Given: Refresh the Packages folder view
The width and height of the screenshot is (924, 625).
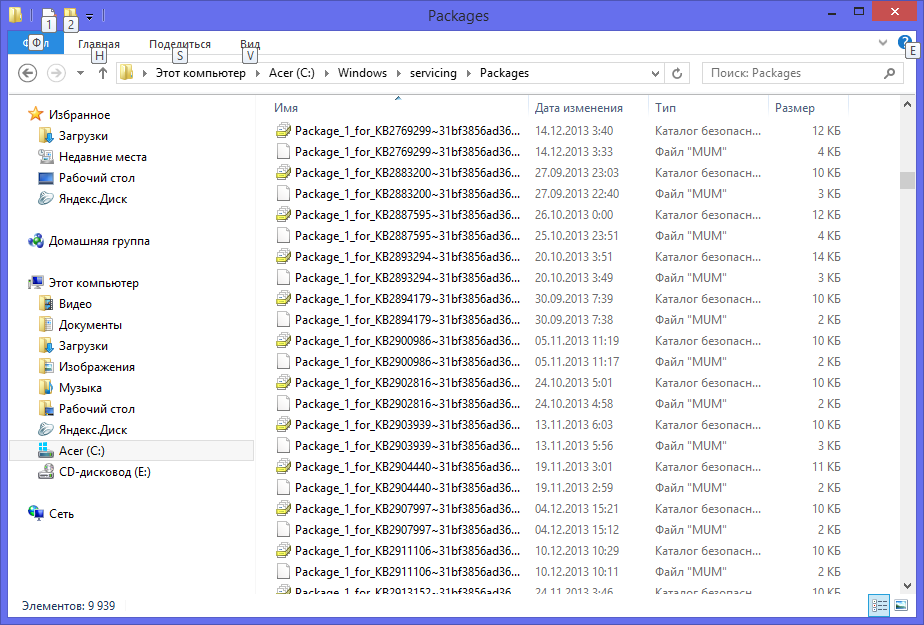Looking at the screenshot, I should (677, 73).
